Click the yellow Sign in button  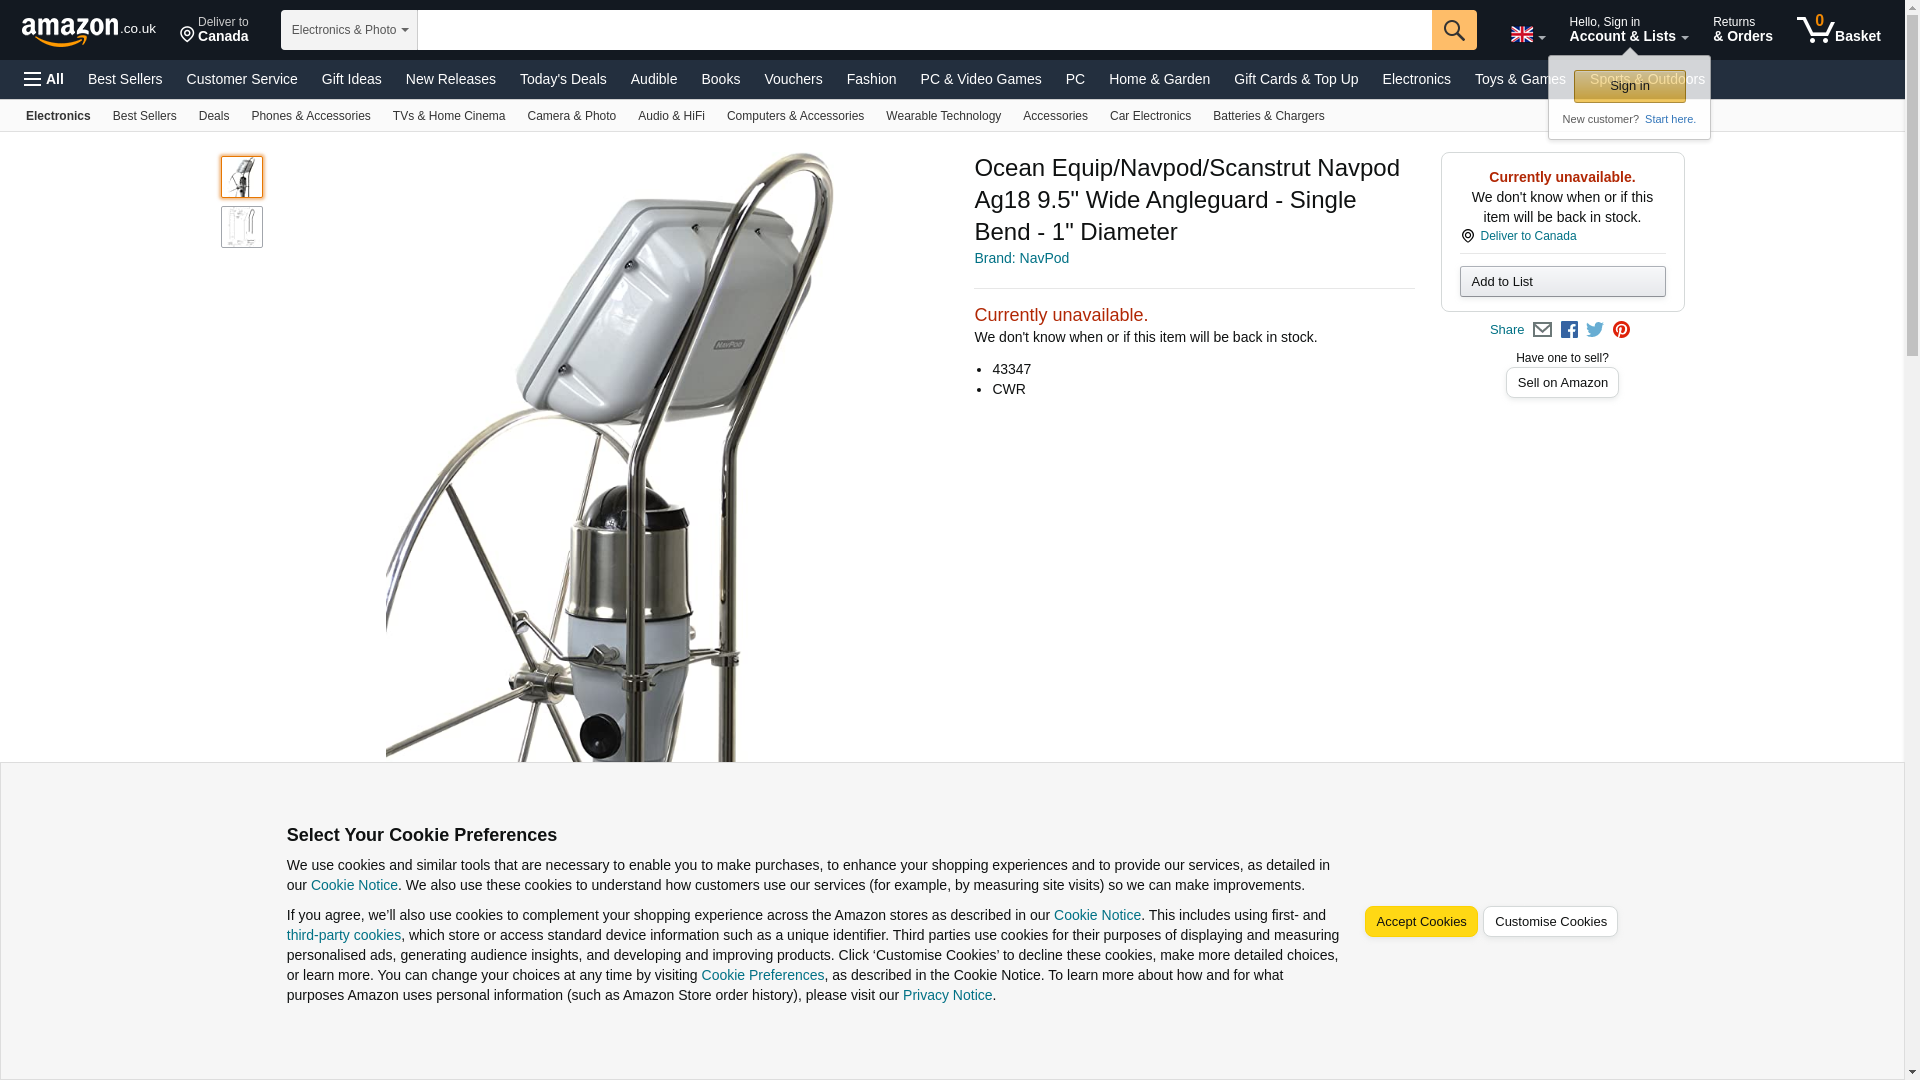click(x=1629, y=86)
